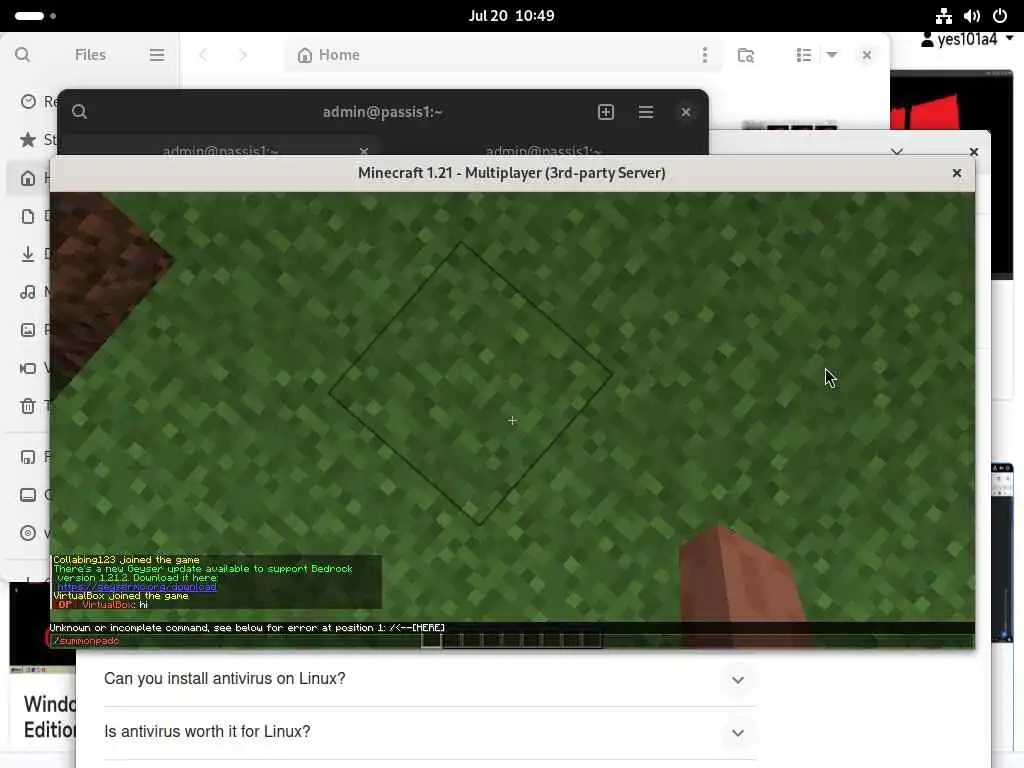The image size is (1024, 768).
Task: Open Trash icon in Files sidebar
Action: pyautogui.click(x=28, y=406)
